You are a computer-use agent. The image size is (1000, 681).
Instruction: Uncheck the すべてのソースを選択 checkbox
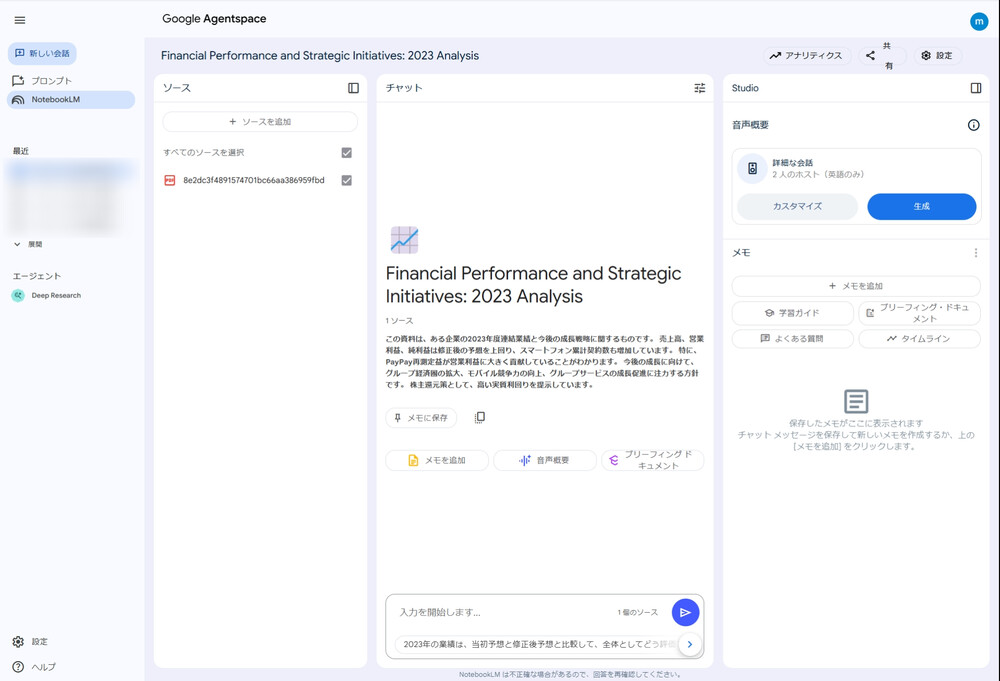[x=346, y=153]
